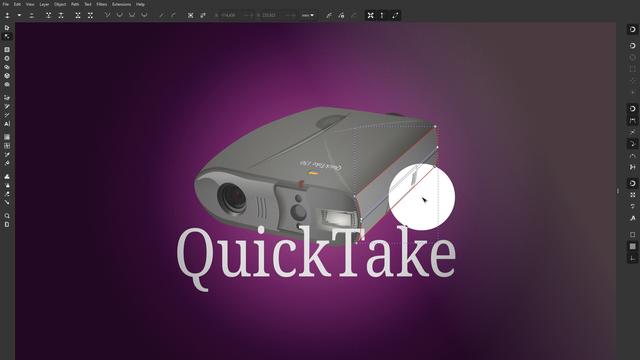Select the Dropper color picker tool

click(x=7, y=155)
